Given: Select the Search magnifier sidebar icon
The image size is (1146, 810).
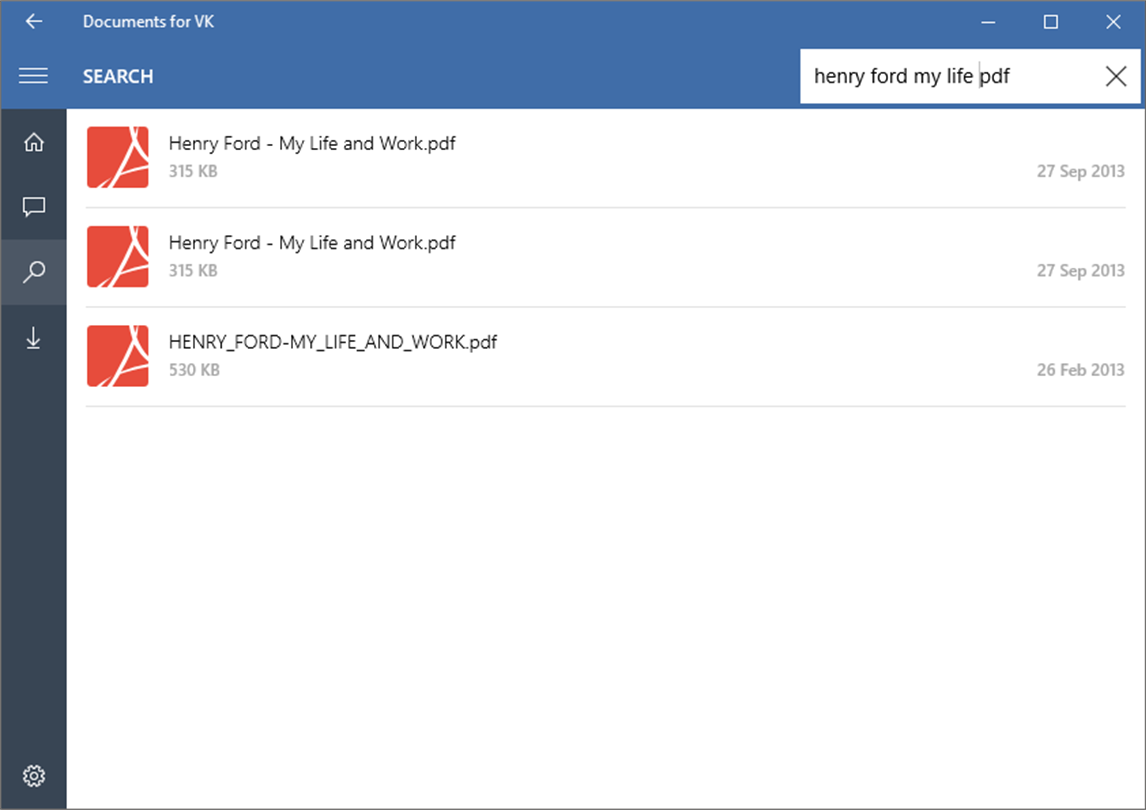Looking at the screenshot, I should click(x=33, y=271).
